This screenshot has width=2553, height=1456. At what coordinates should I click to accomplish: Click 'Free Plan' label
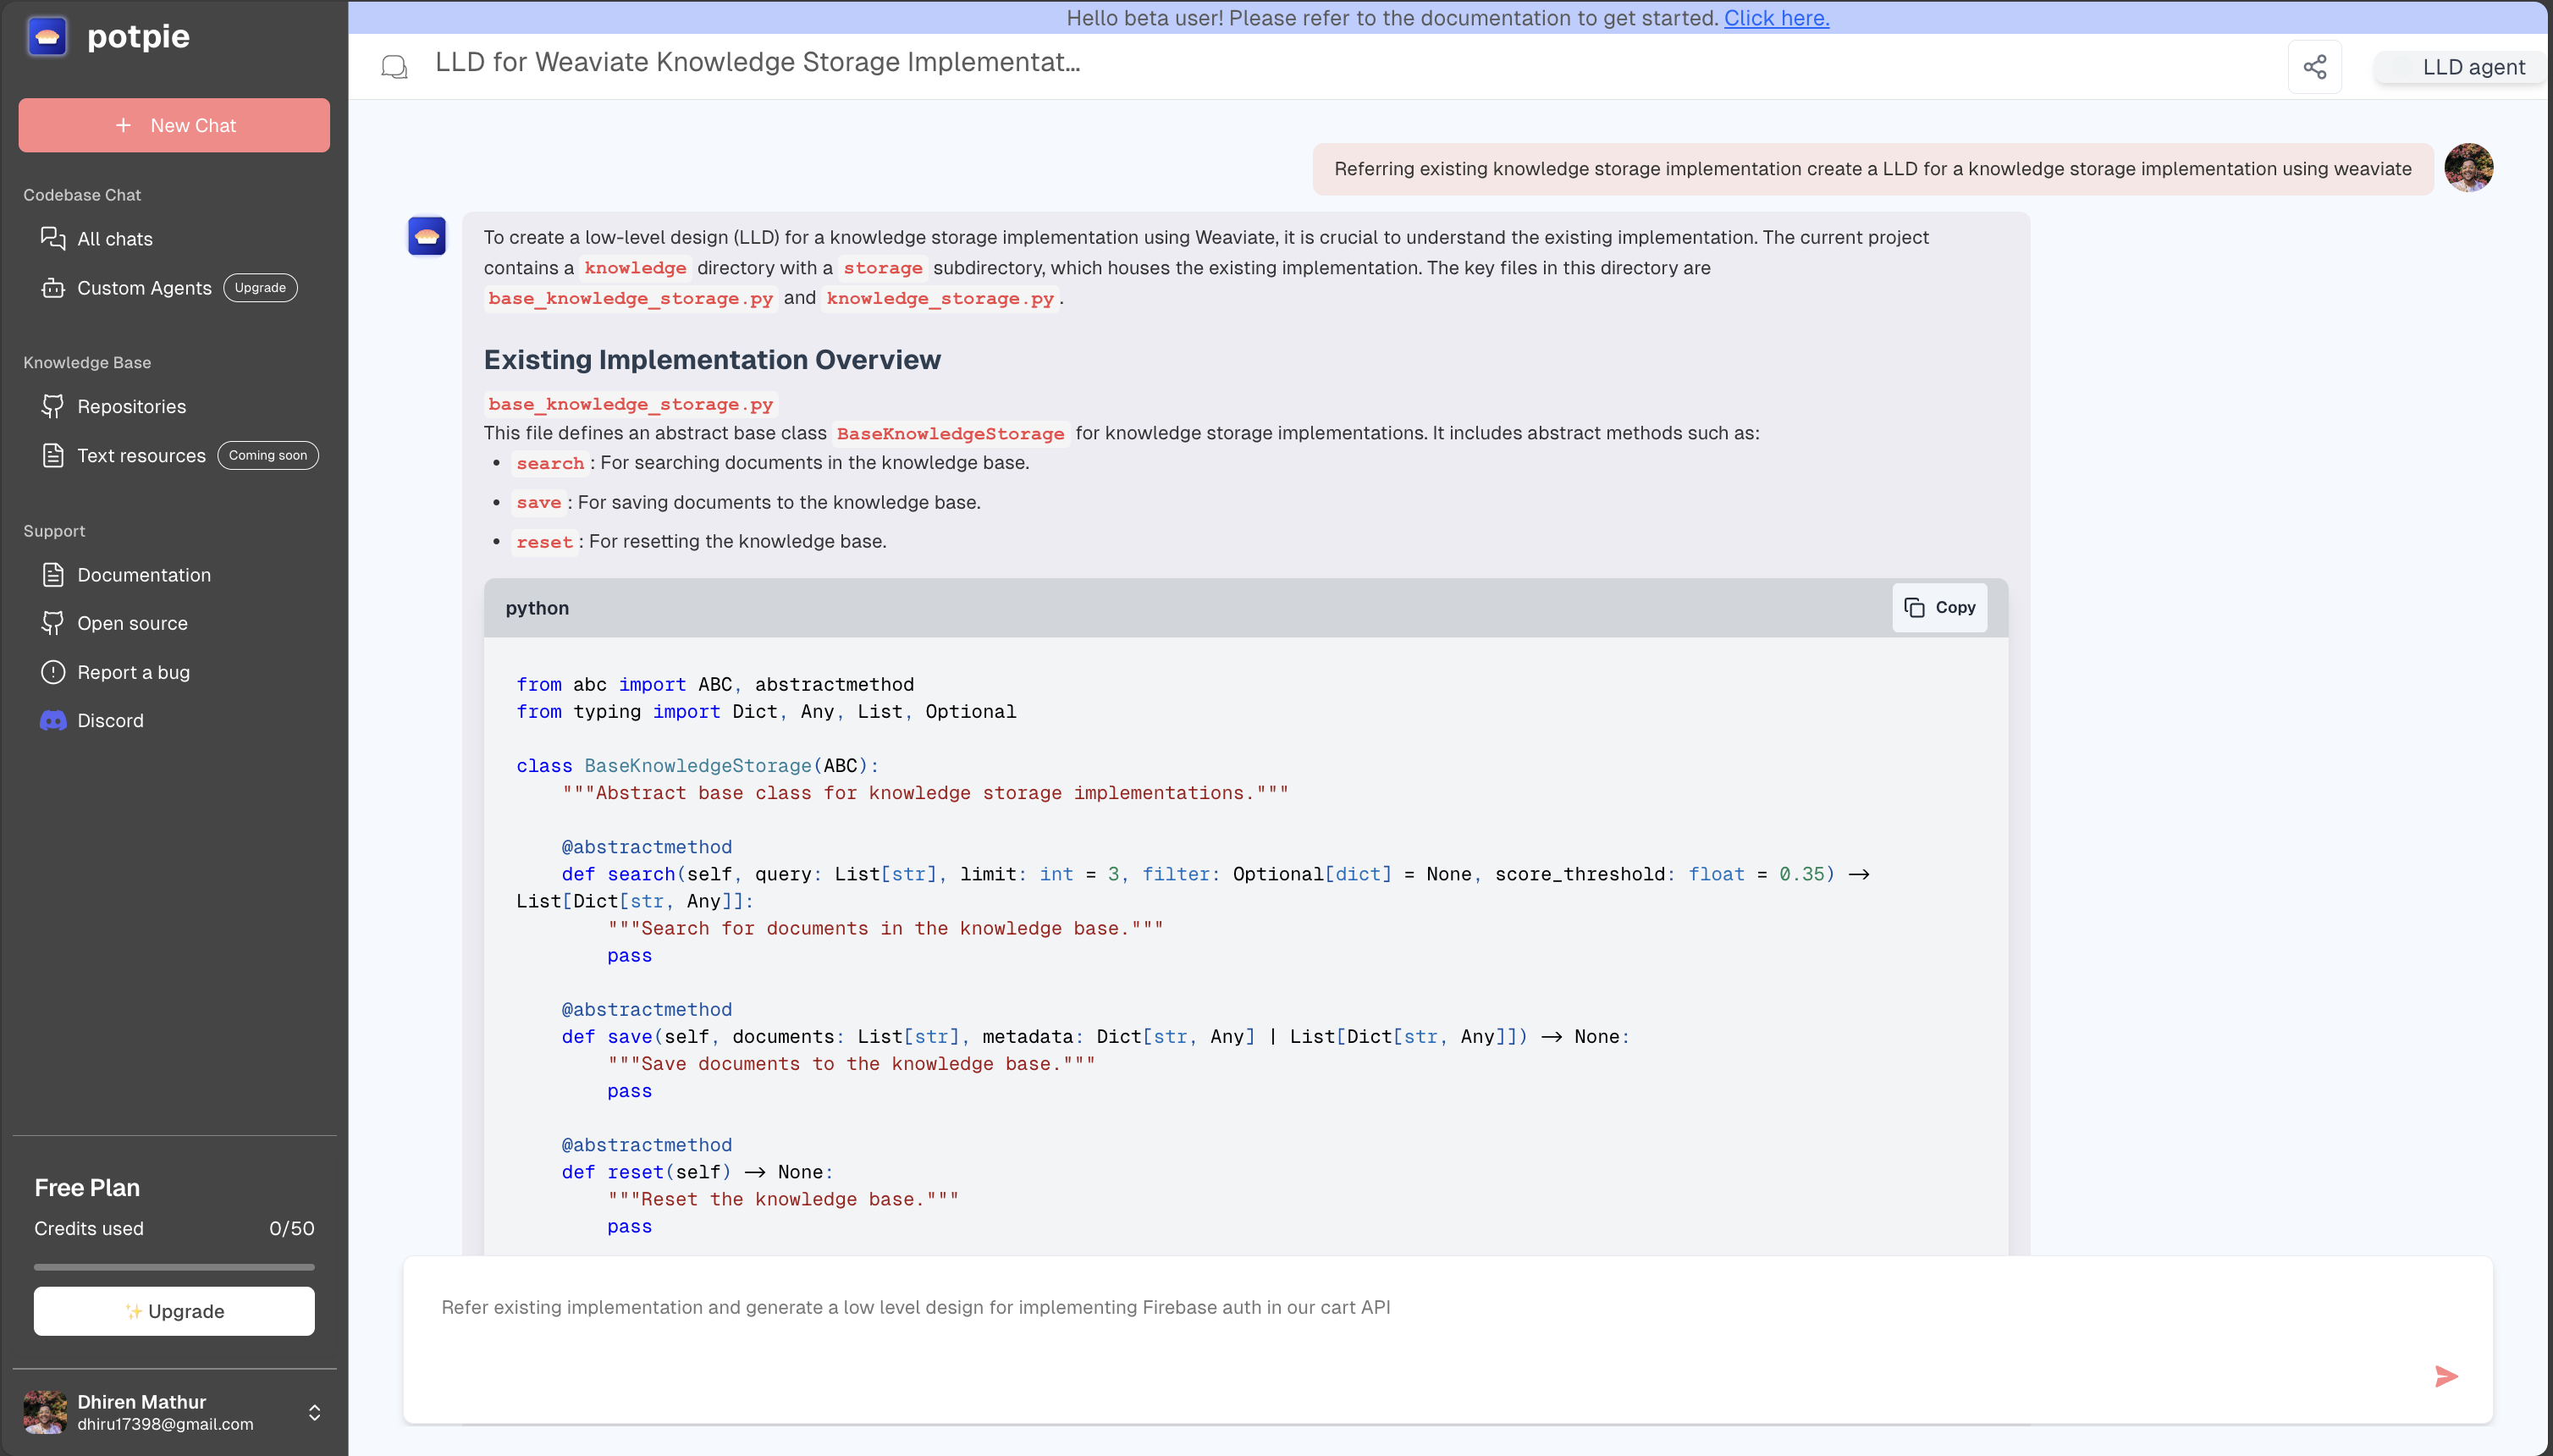coord(87,1188)
